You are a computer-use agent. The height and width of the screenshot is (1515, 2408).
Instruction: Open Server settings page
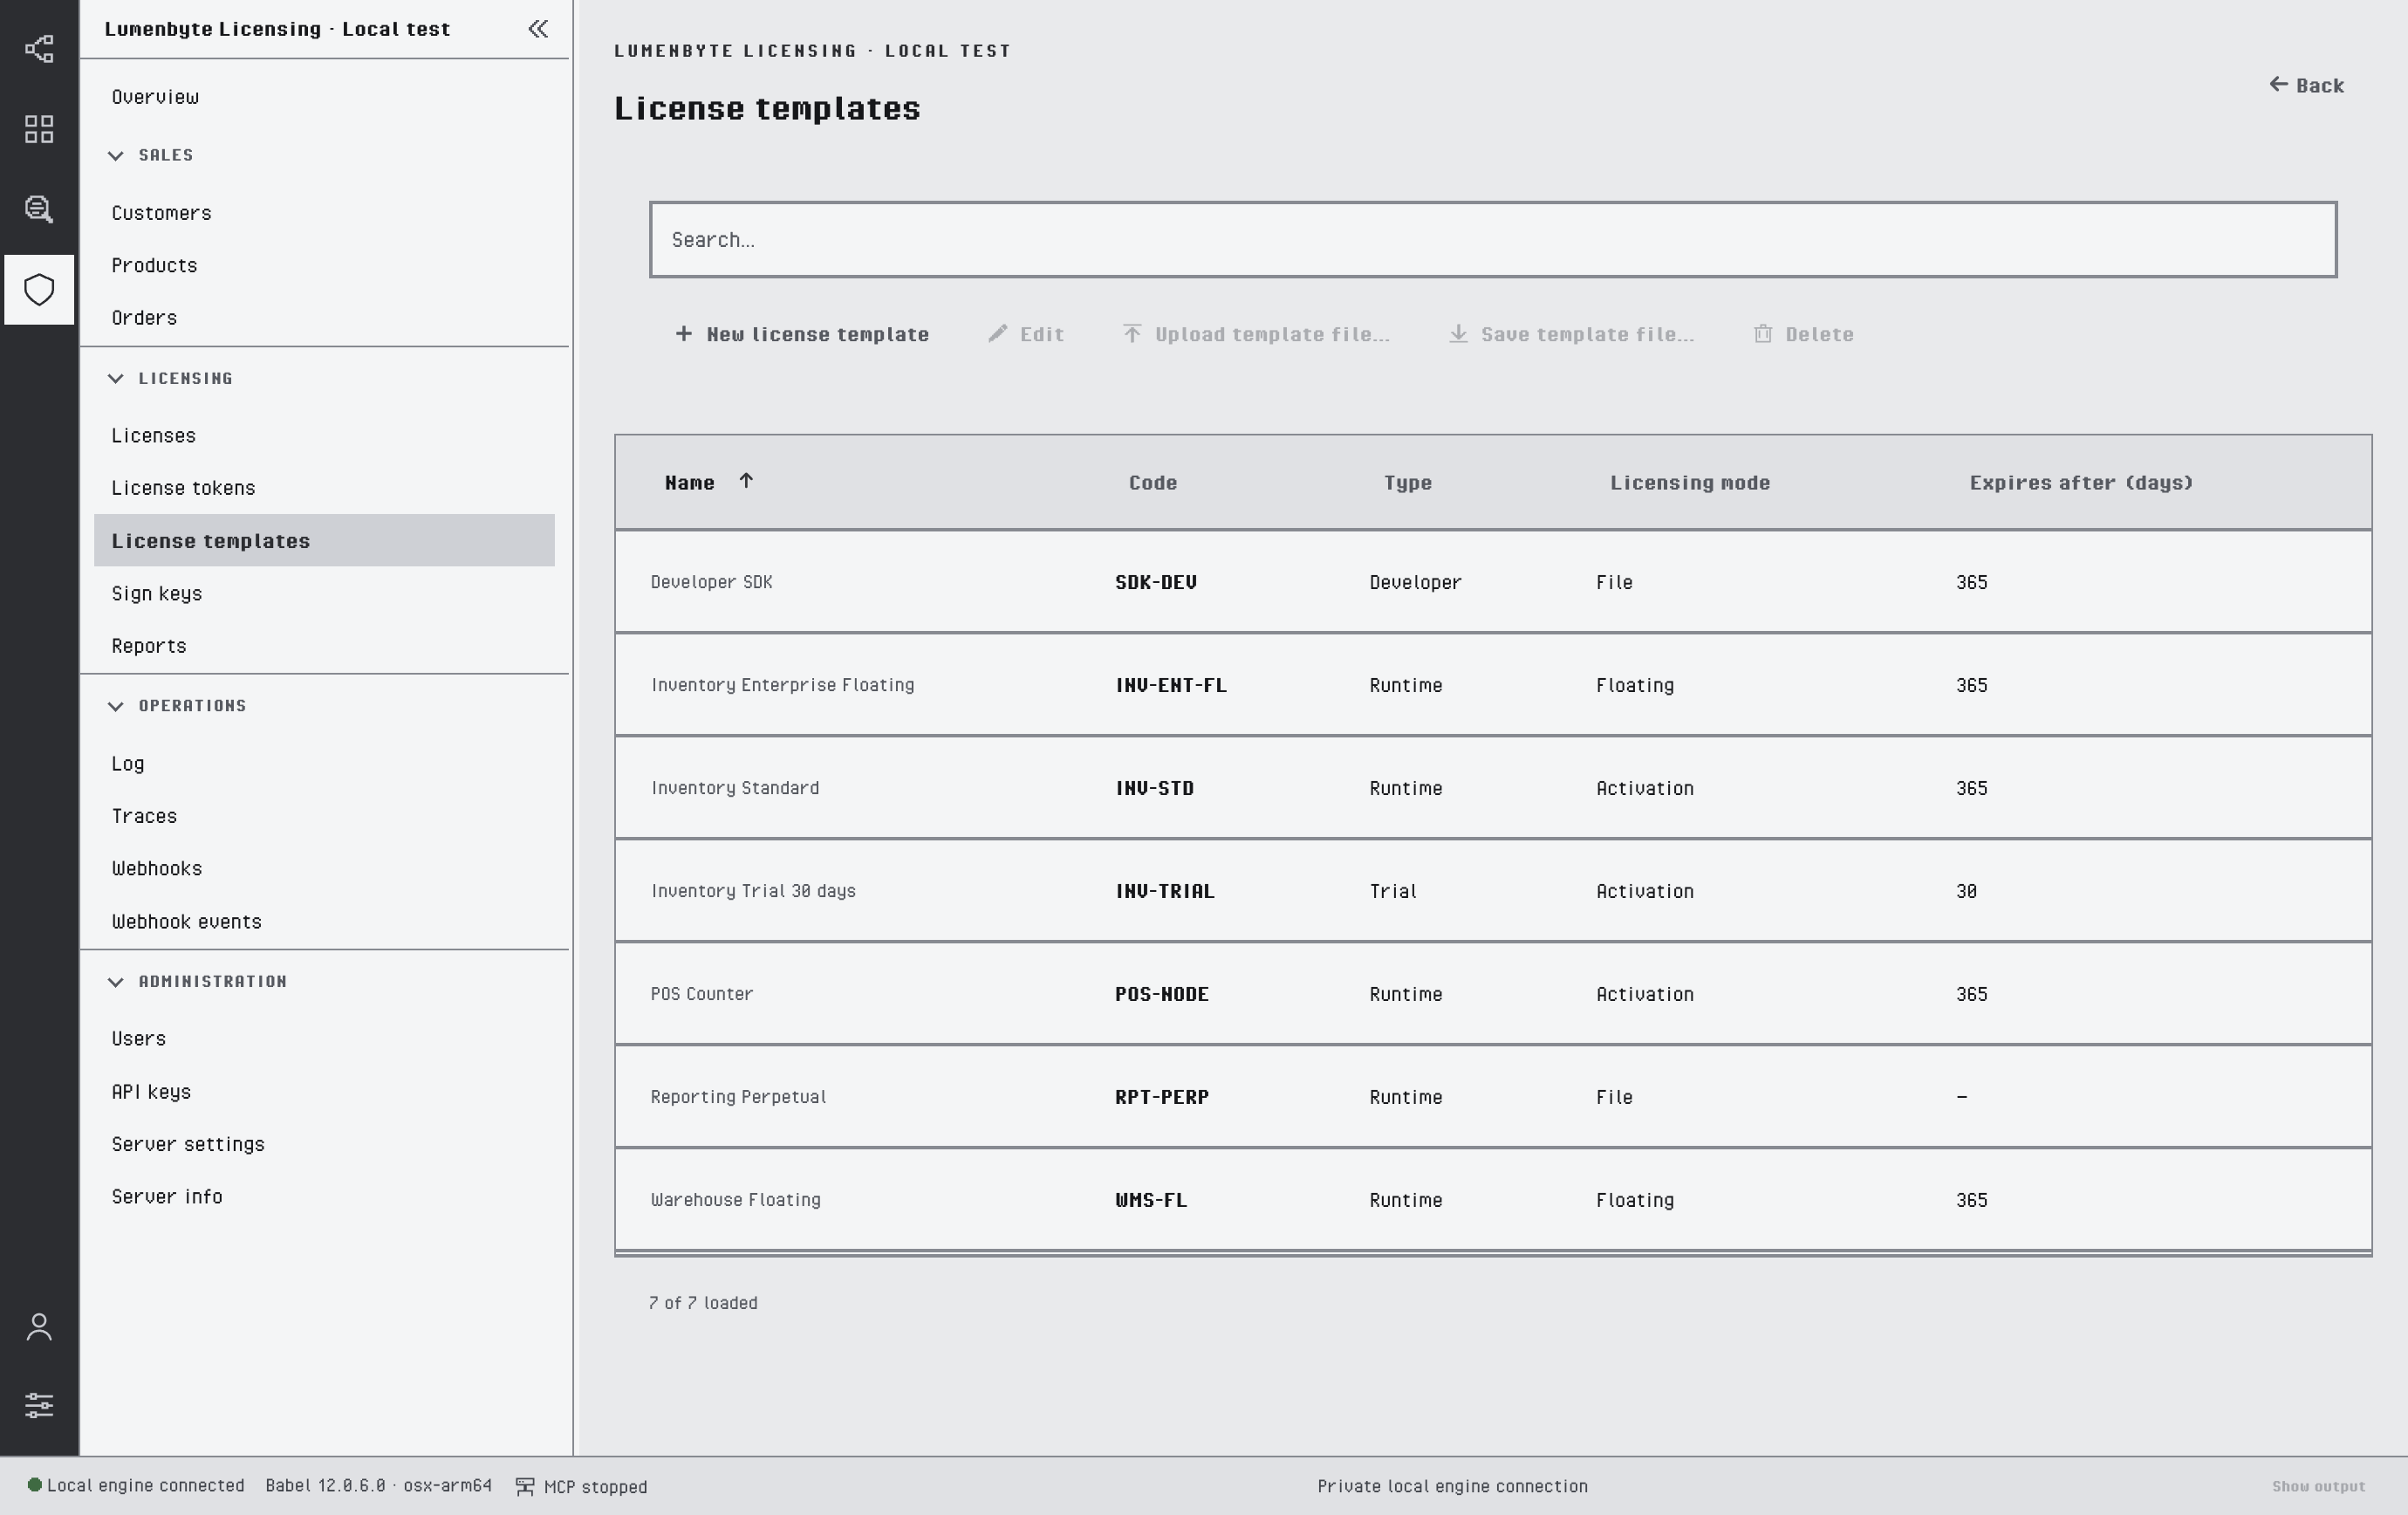(324, 1144)
